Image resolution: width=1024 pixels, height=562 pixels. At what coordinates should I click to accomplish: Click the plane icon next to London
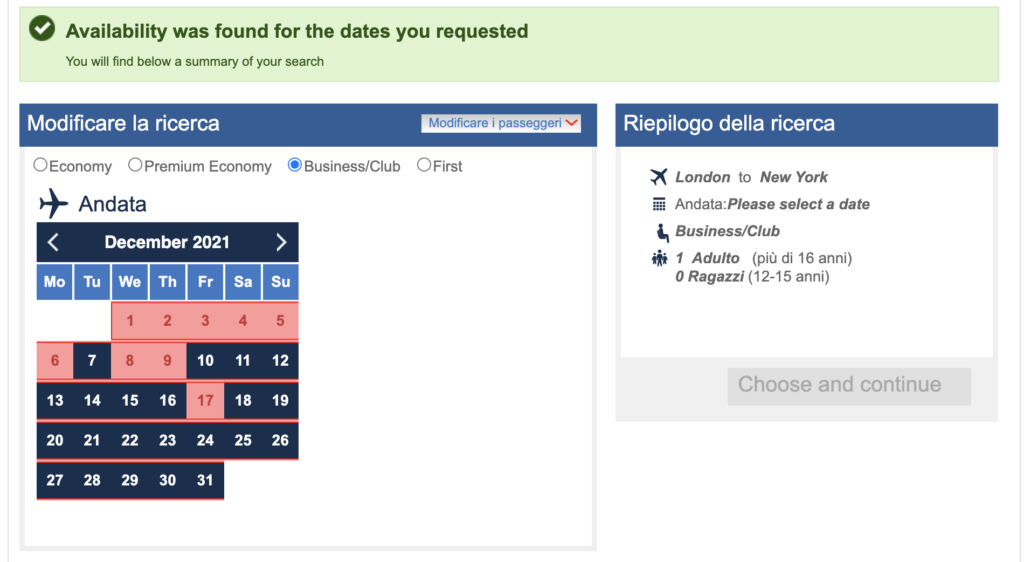coord(659,177)
